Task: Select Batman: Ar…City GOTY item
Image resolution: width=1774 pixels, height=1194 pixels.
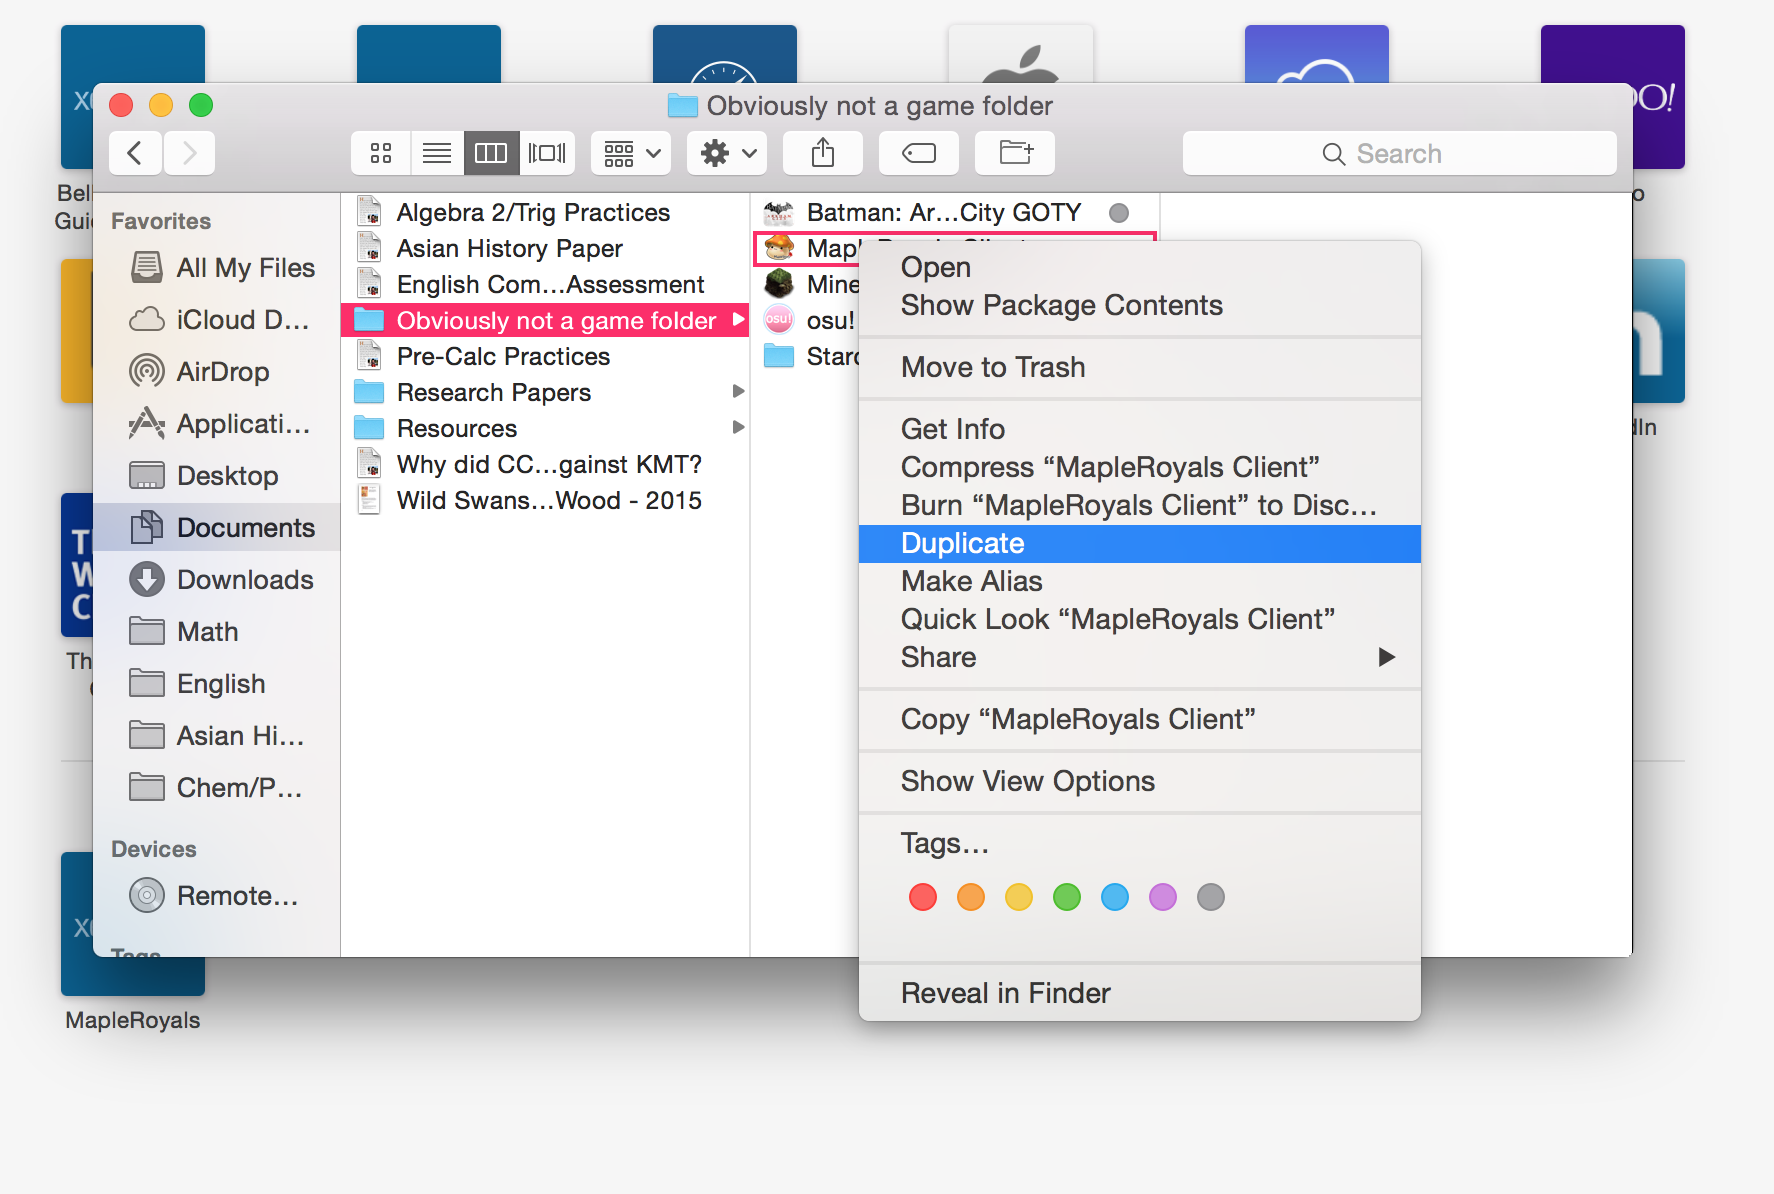Action: tap(955, 212)
